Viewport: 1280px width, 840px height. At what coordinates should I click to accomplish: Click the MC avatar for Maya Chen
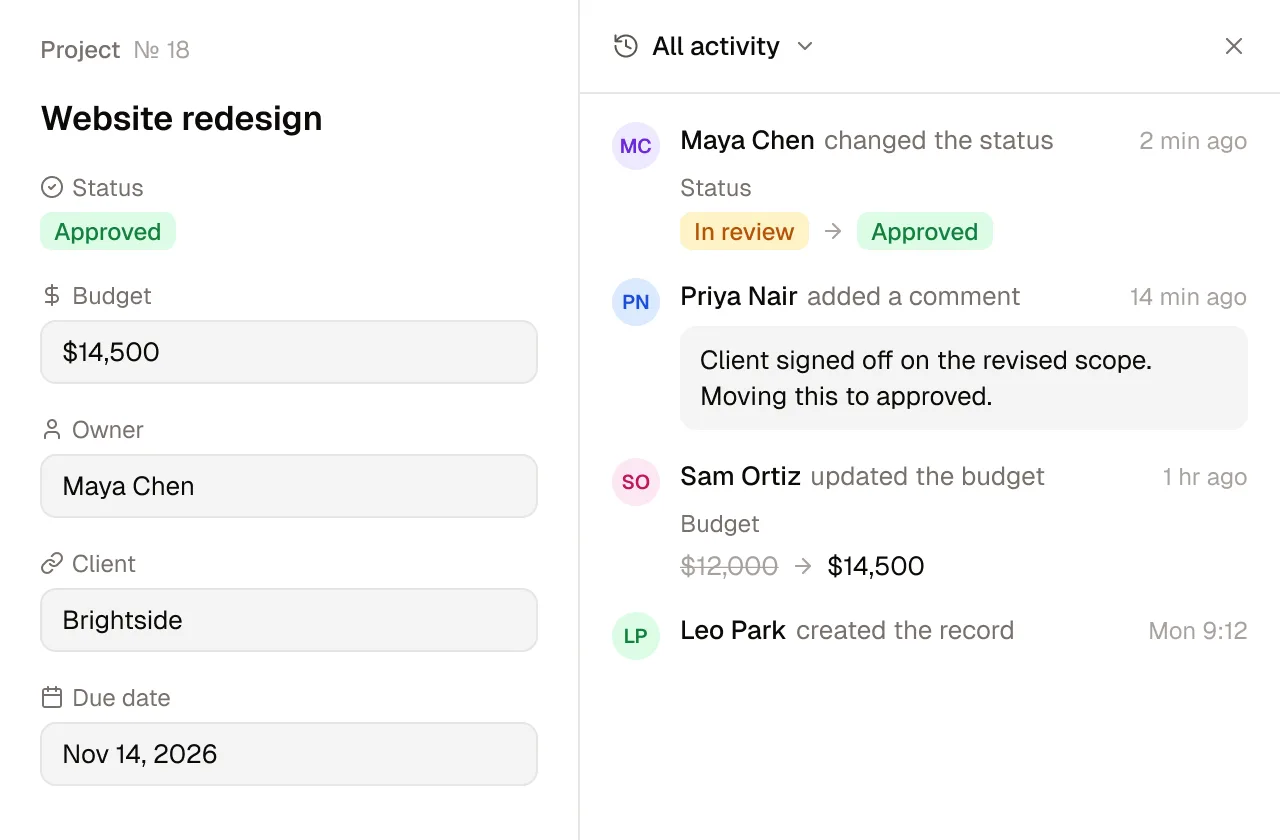coord(636,146)
